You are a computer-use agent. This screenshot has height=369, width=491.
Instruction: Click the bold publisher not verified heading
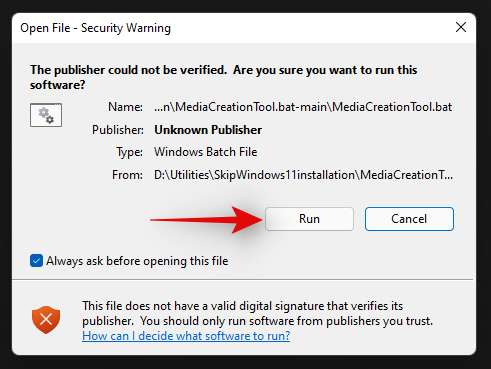coord(223,77)
